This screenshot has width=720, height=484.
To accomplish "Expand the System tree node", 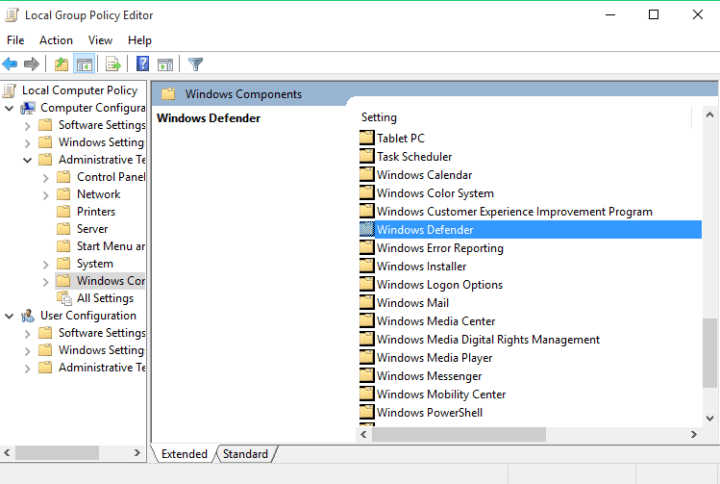I will point(45,265).
